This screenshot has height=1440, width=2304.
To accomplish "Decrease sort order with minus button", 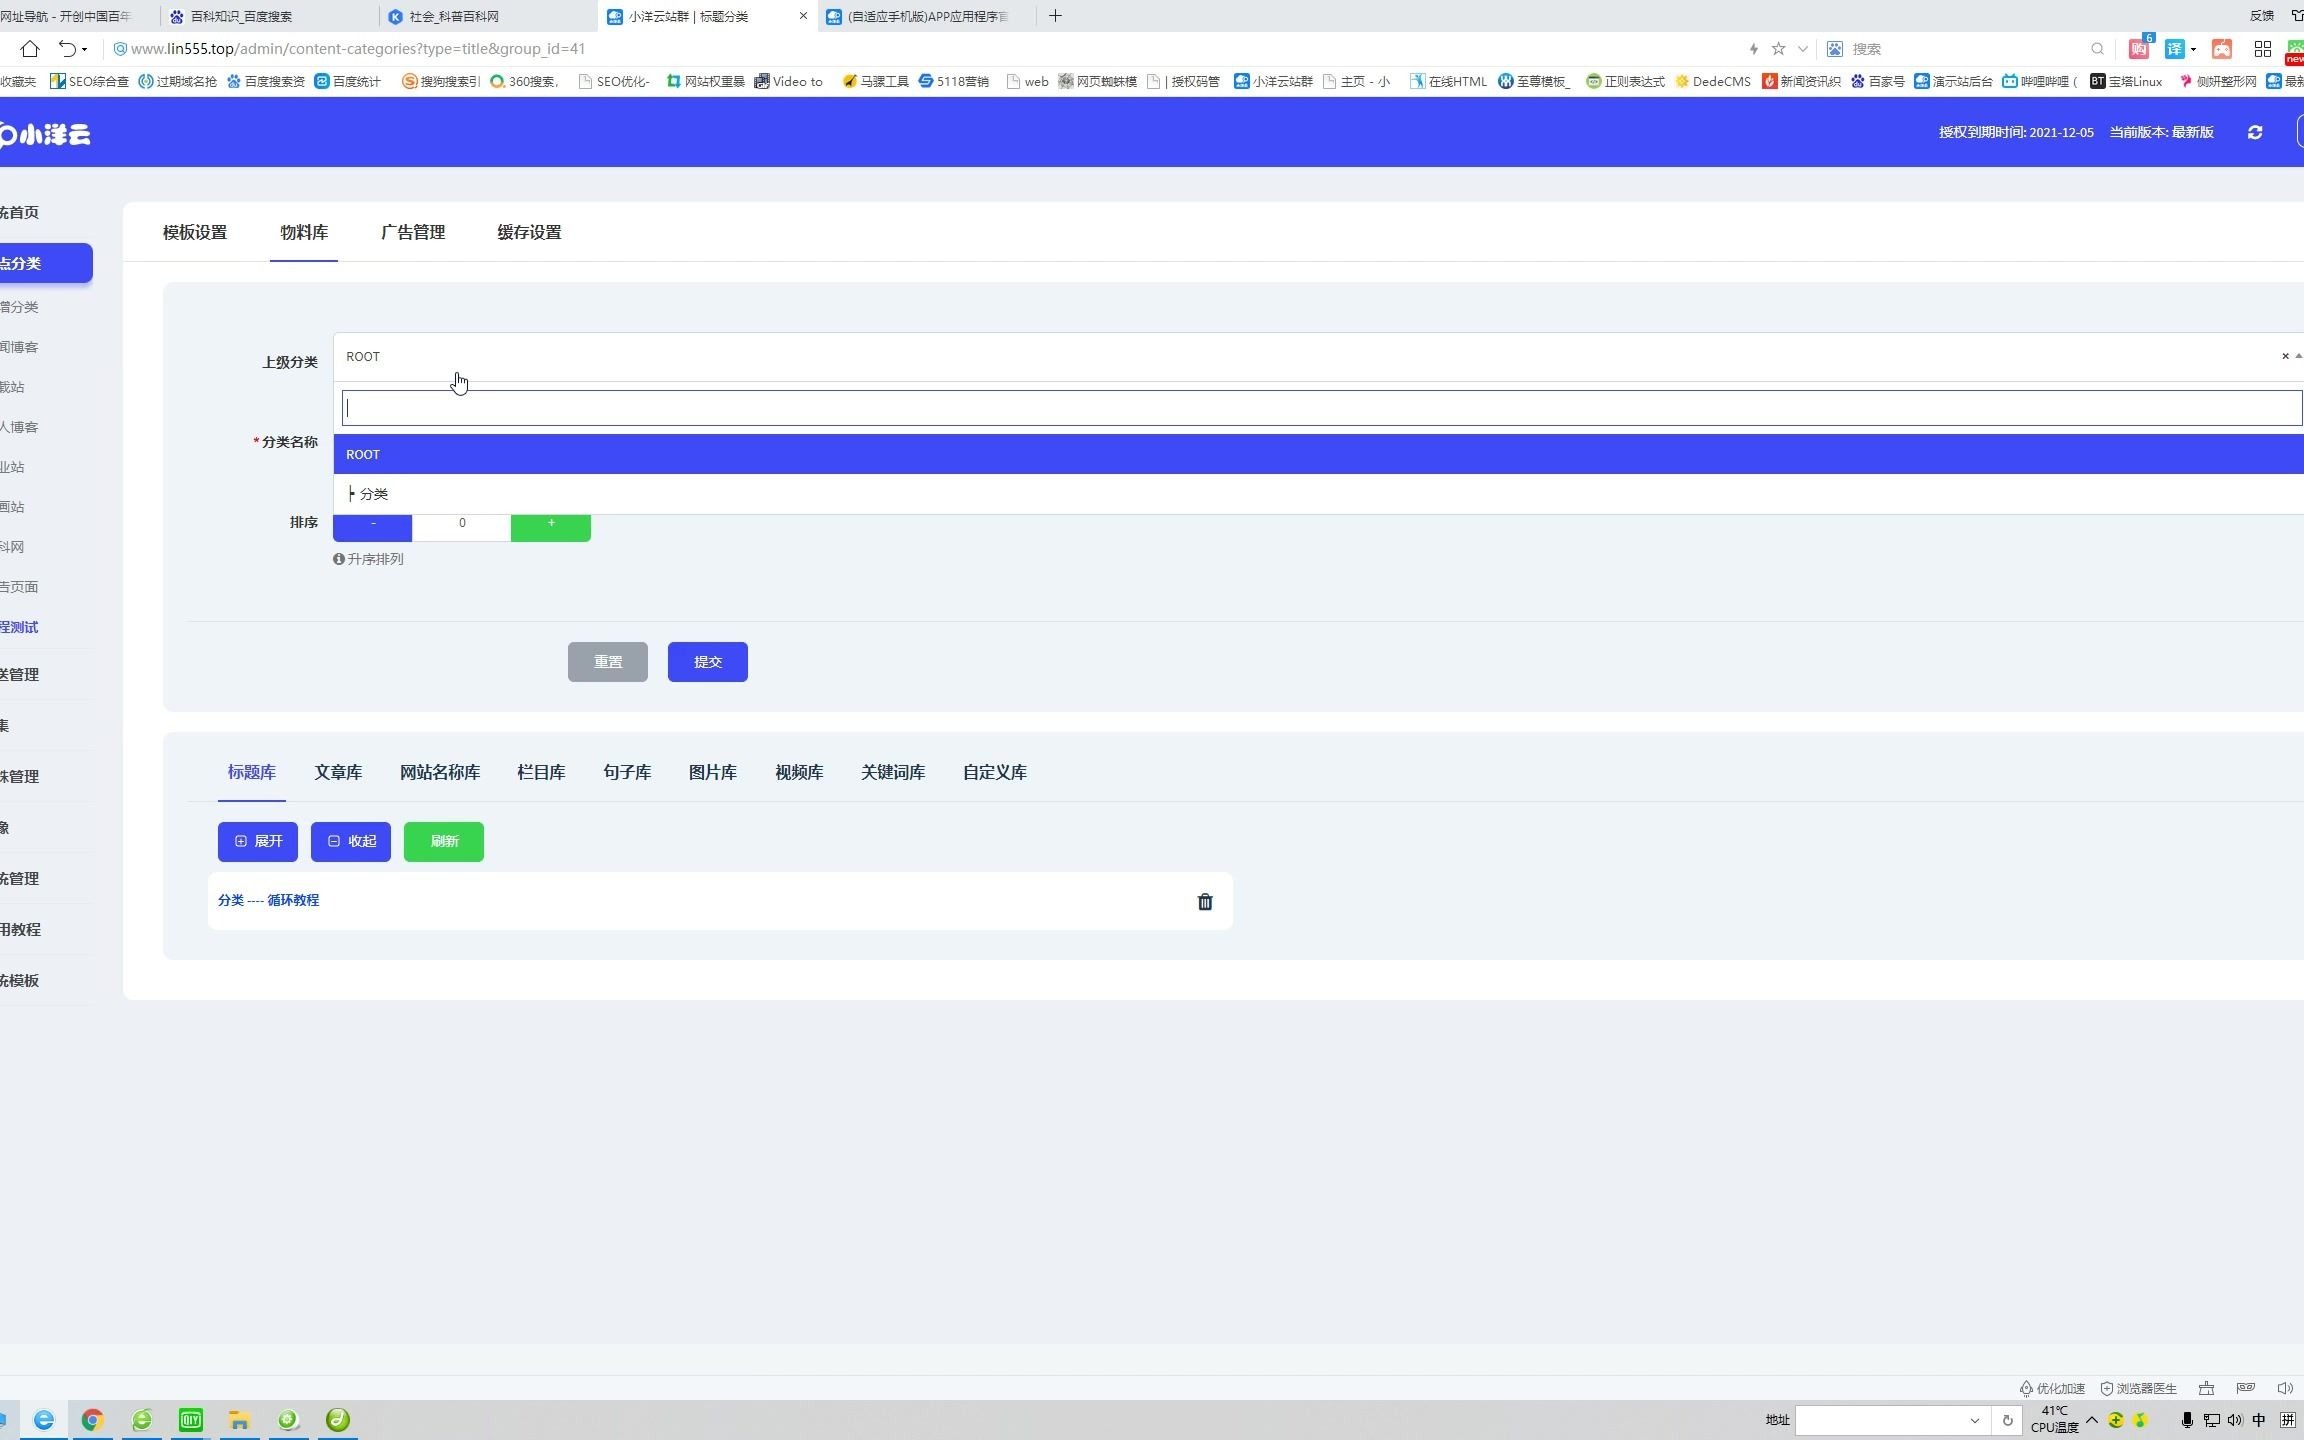I will point(372,527).
